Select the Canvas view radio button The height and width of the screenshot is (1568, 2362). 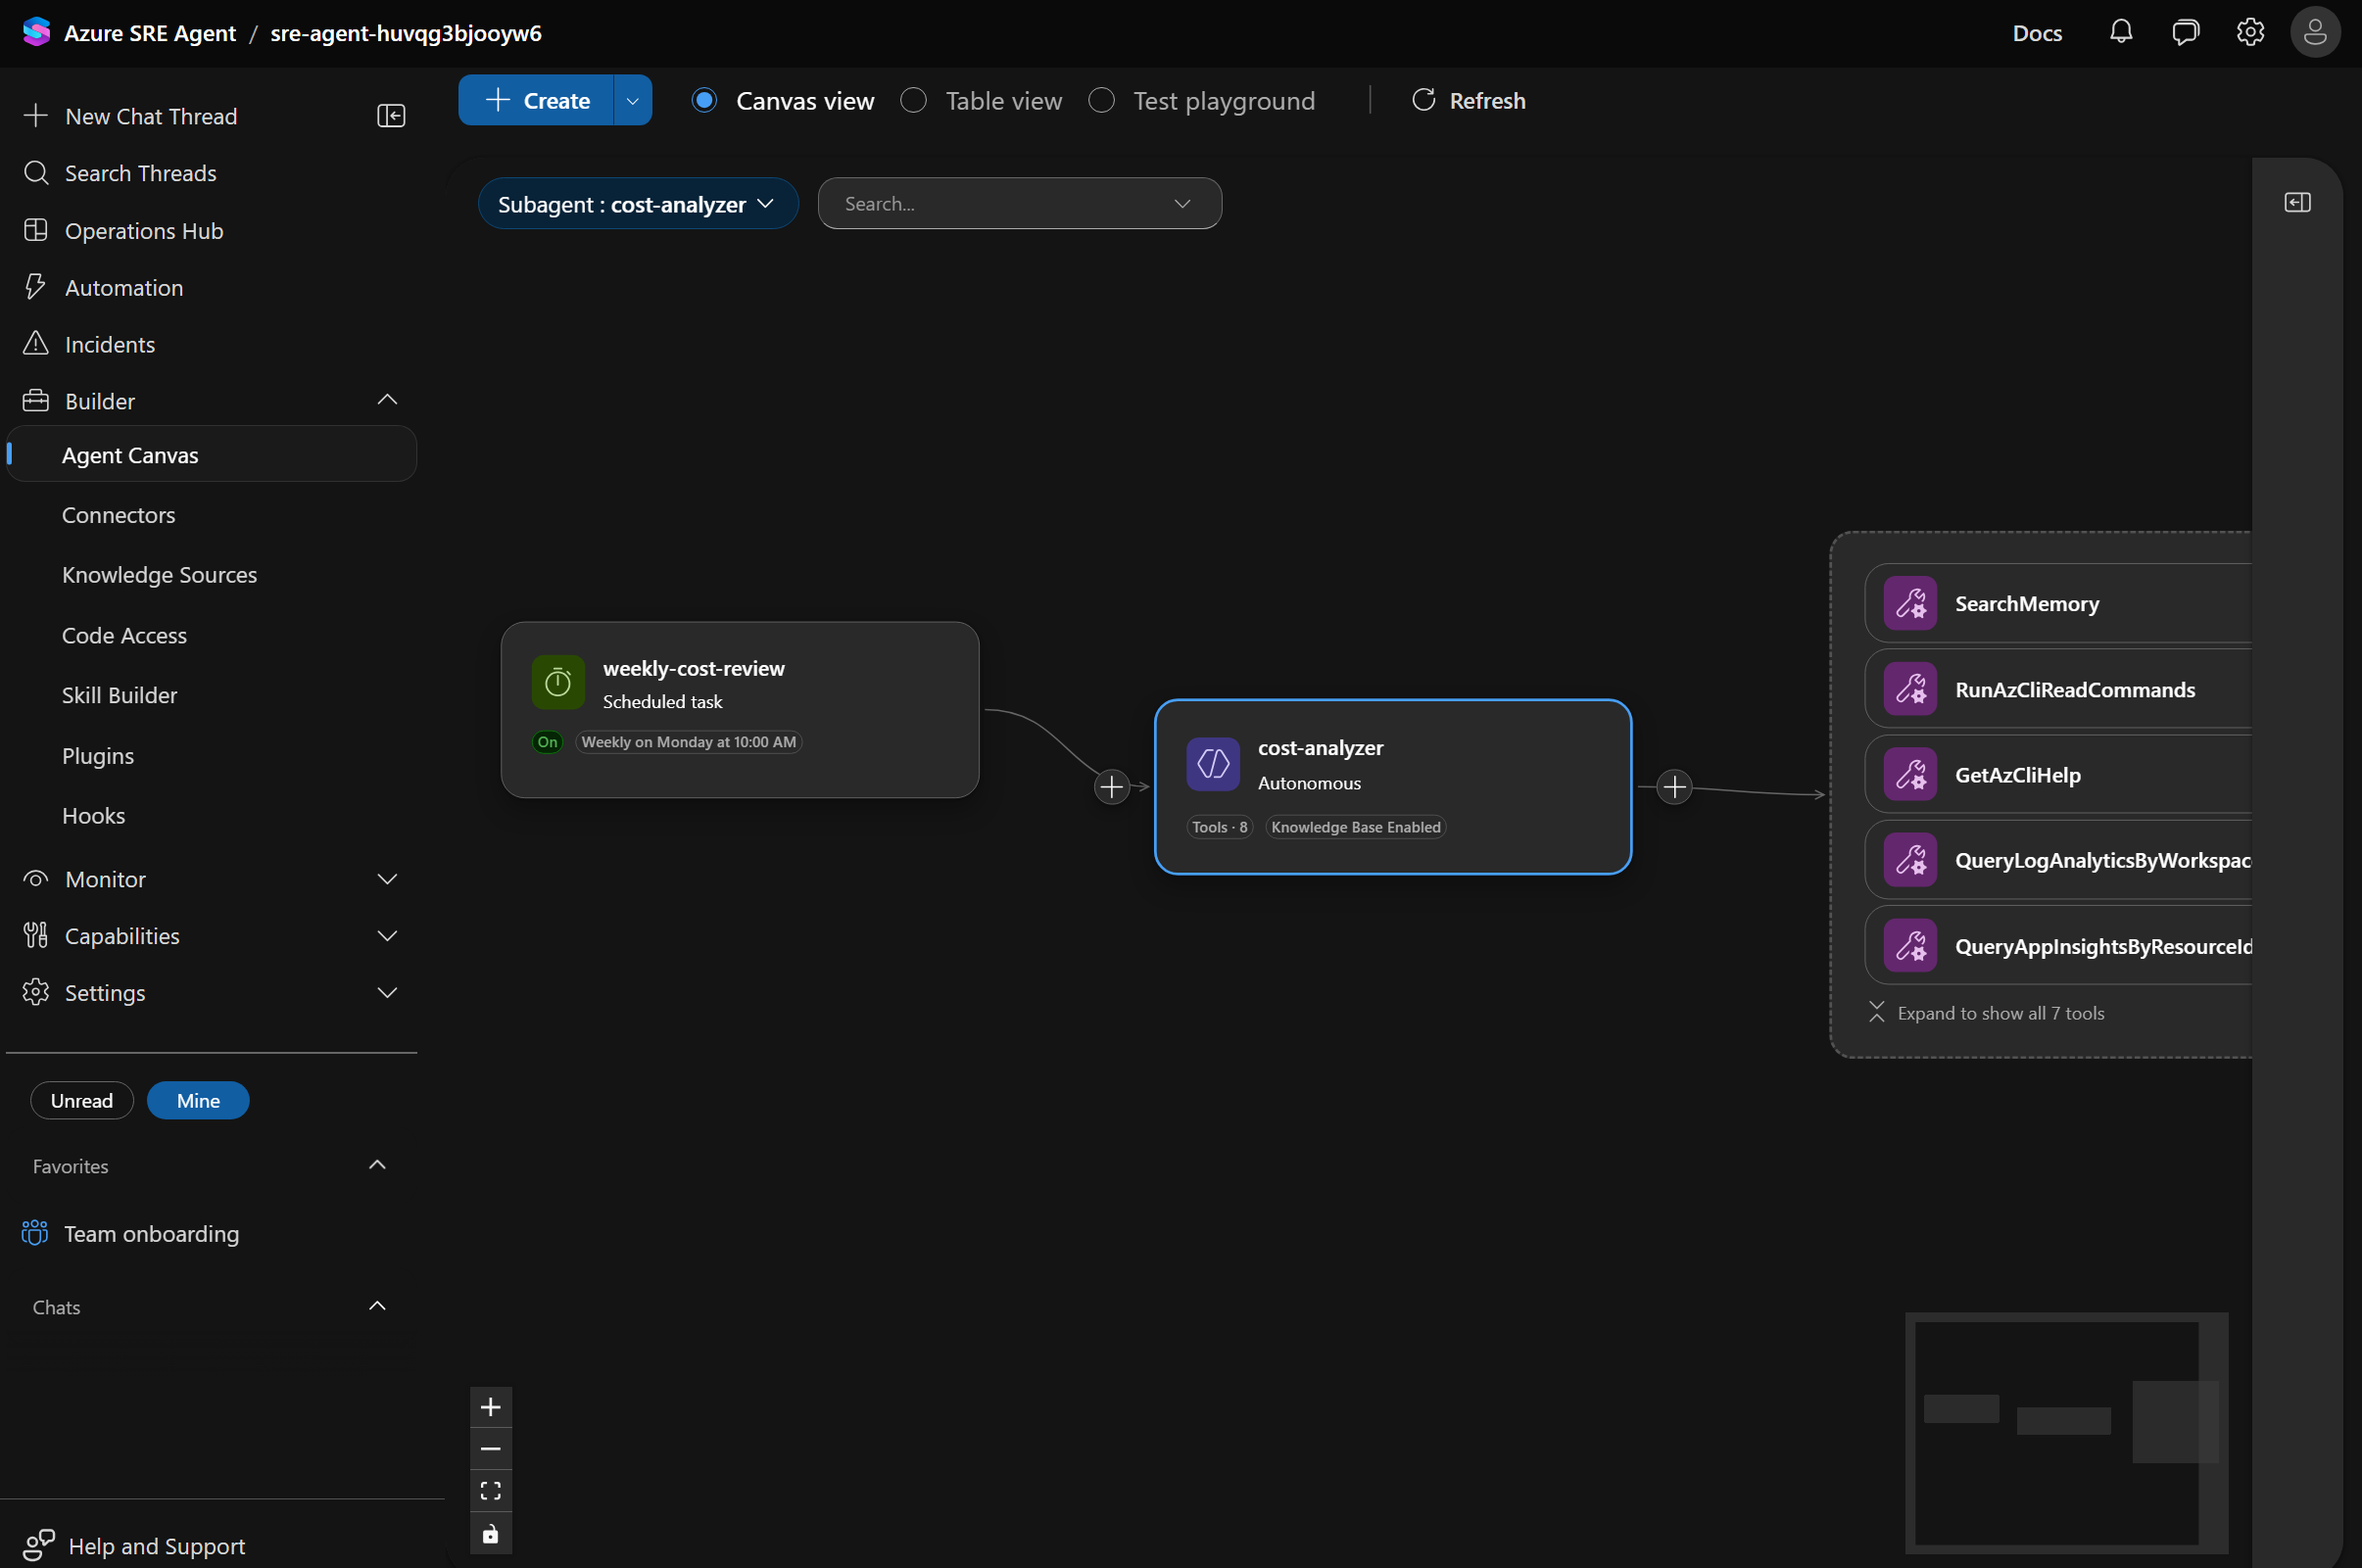tap(705, 100)
